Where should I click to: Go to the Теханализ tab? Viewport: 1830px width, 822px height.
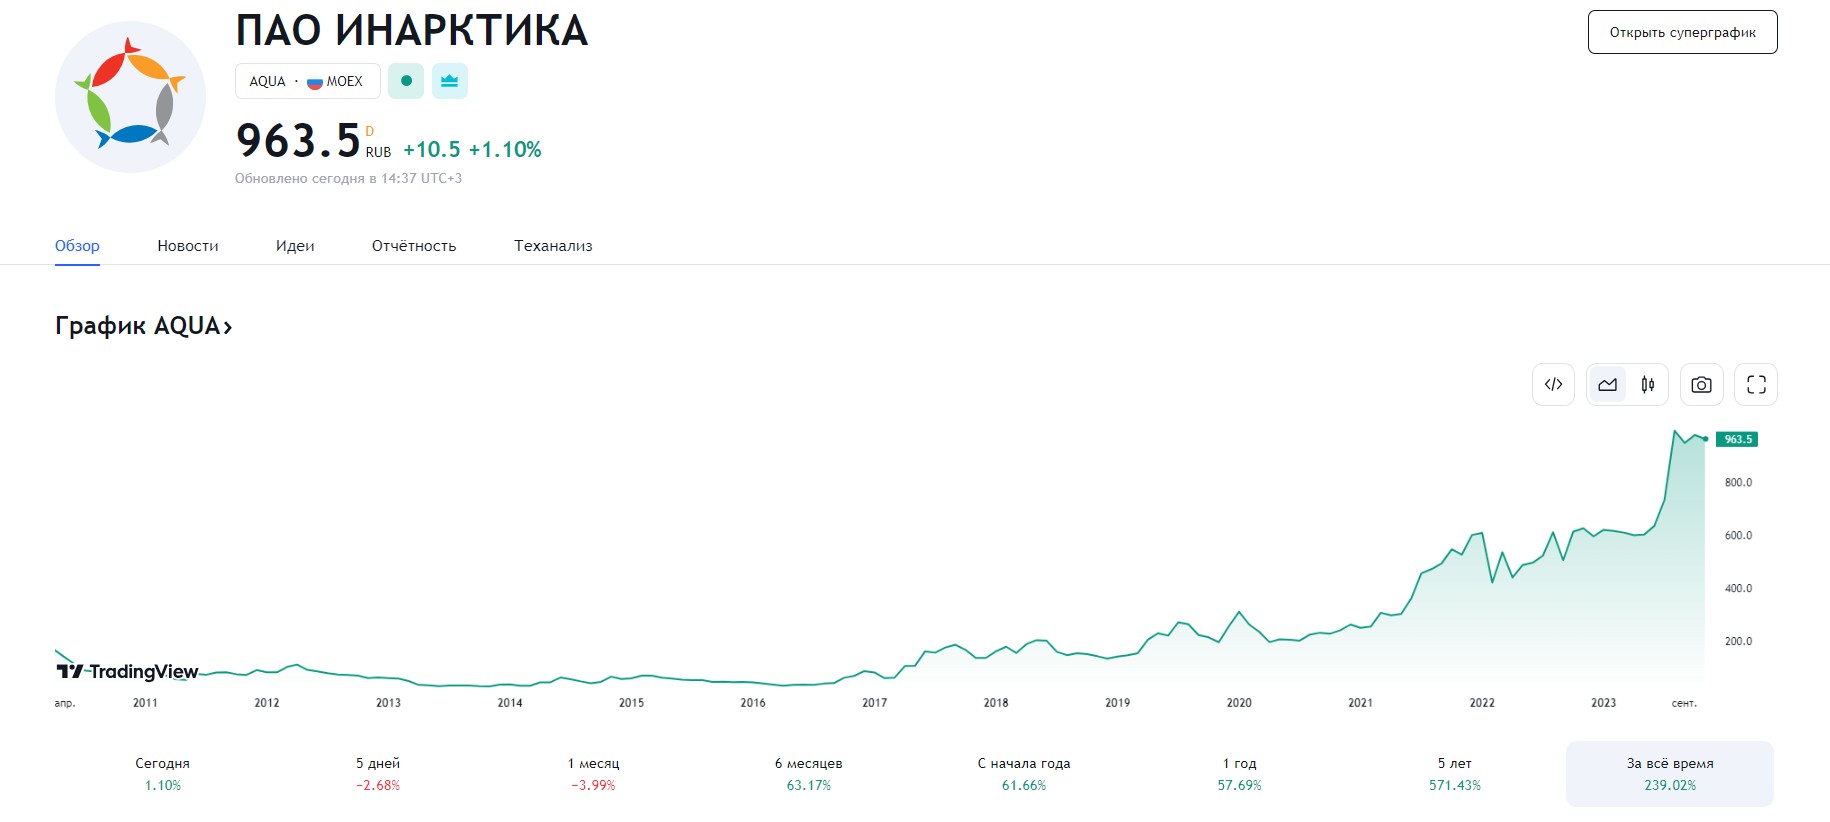click(x=553, y=246)
